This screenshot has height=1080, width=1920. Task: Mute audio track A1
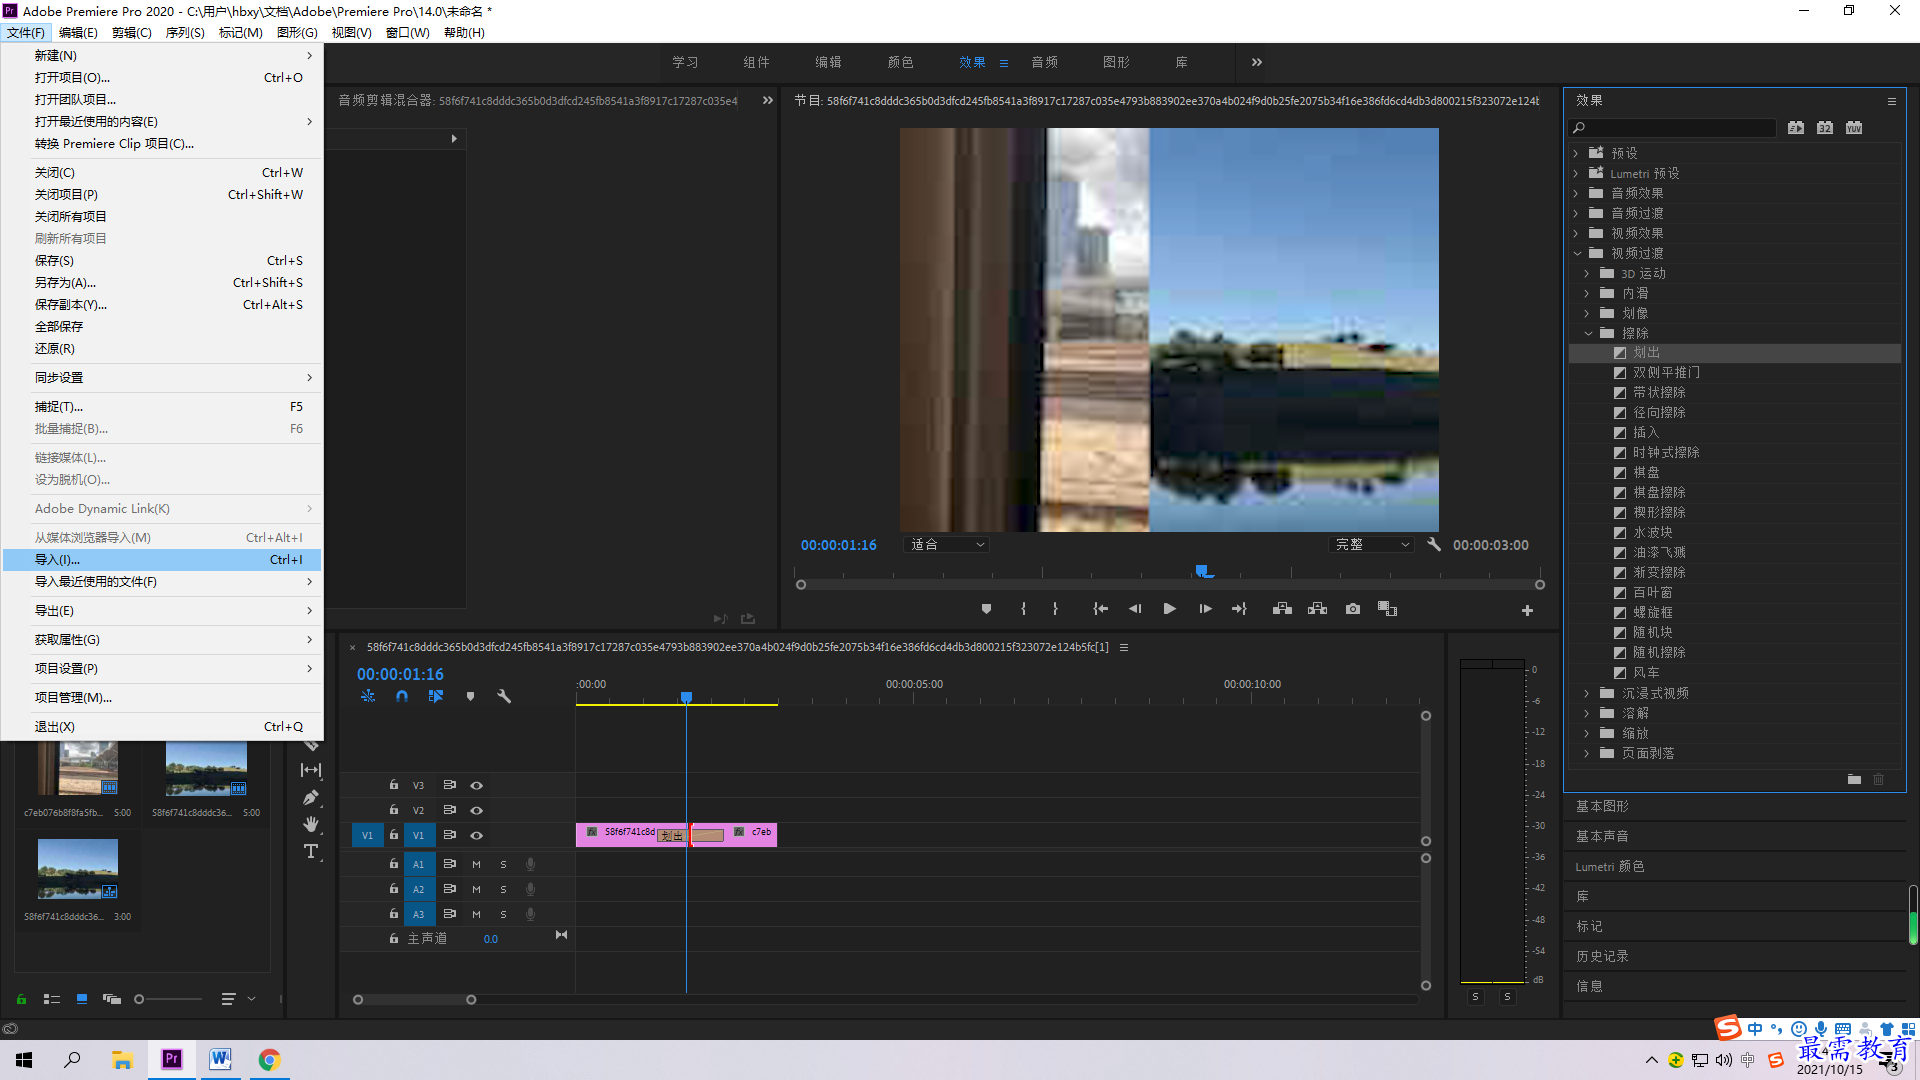(x=476, y=864)
